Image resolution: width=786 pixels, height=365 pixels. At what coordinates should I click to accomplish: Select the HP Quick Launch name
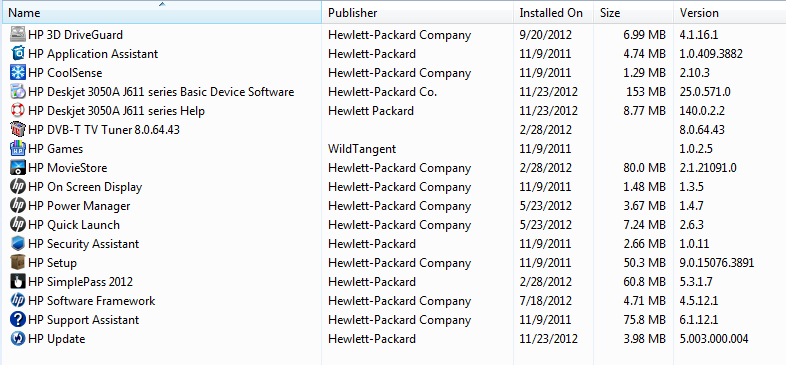point(74,225)
